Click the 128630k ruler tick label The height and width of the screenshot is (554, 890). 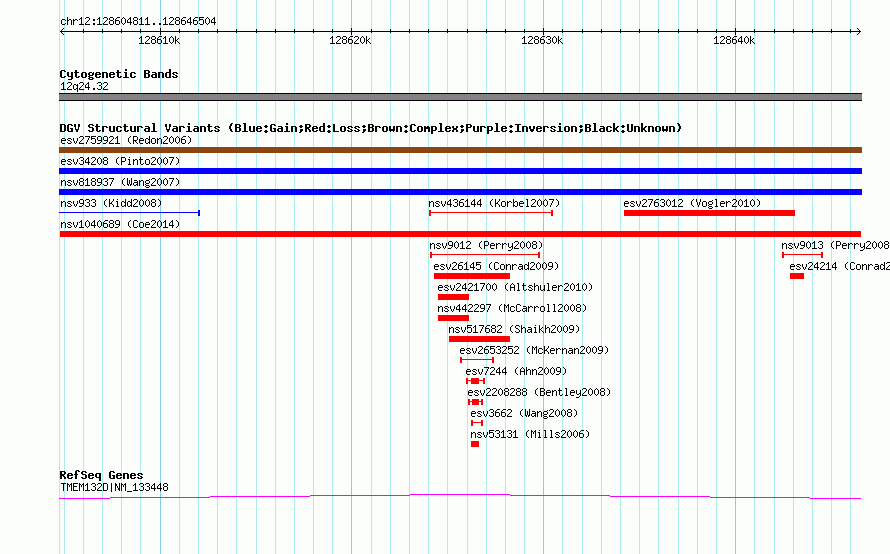[x=542, y=40]
